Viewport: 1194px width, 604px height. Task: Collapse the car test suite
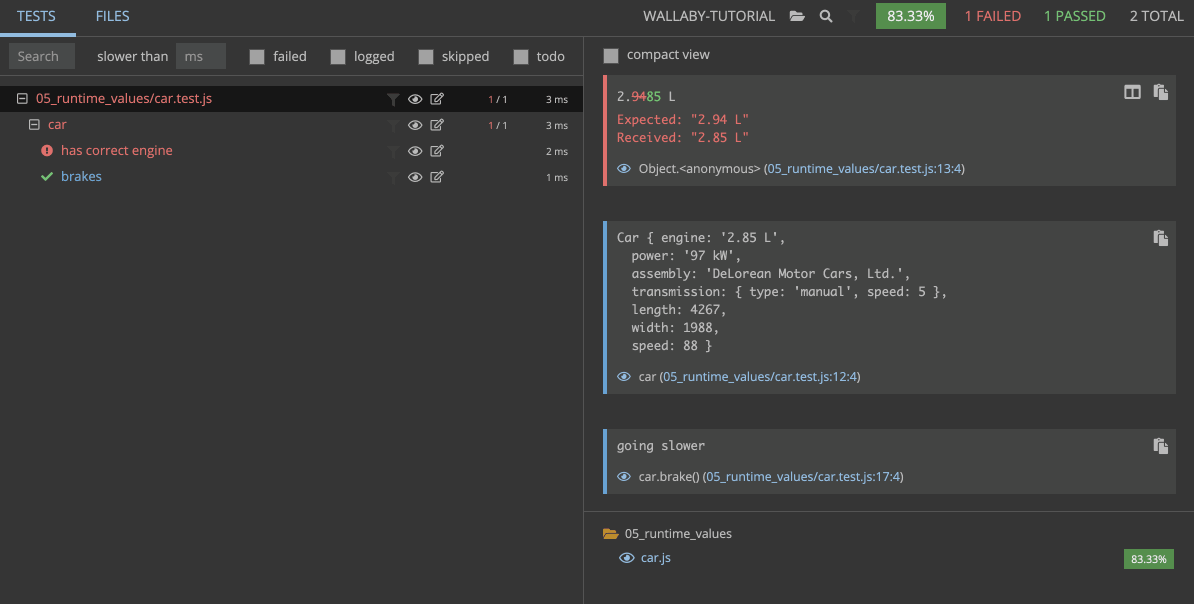(x=34, y=125)
